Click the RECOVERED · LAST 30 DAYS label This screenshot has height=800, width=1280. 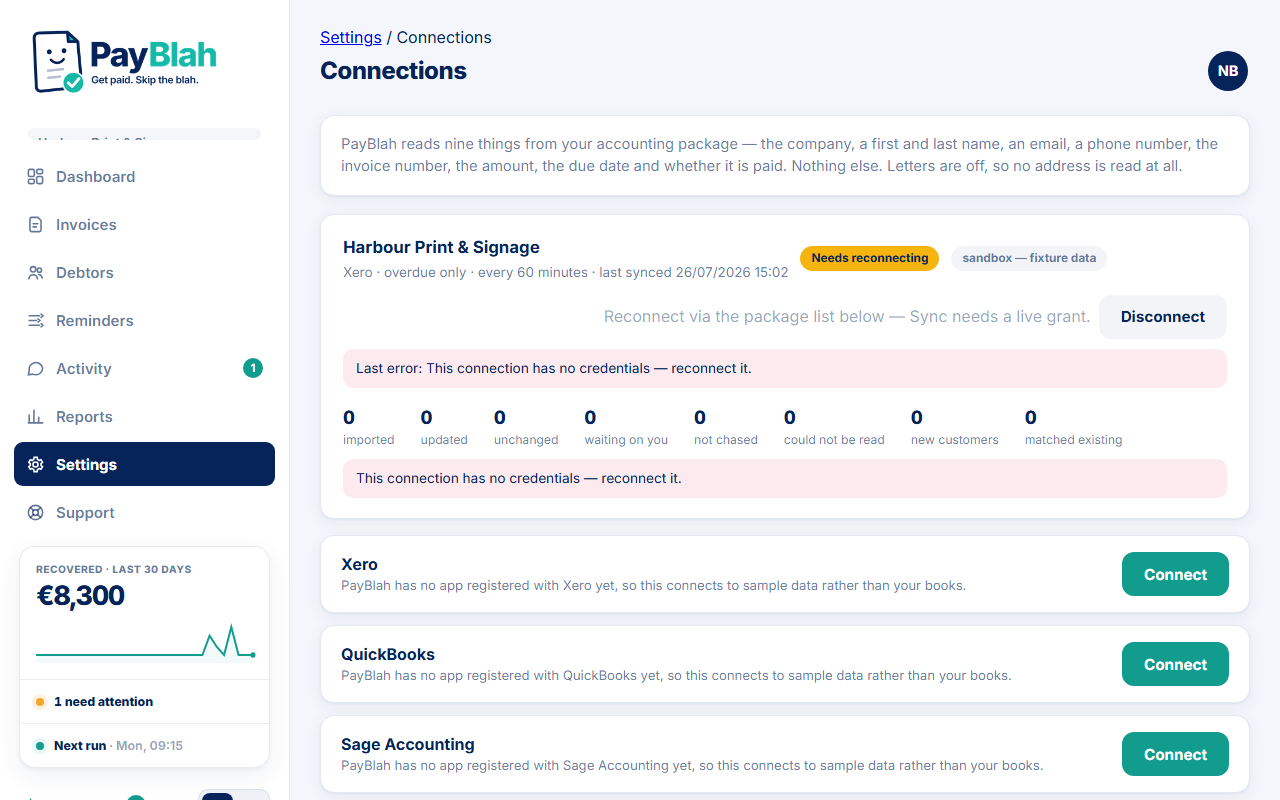(114, 569)
